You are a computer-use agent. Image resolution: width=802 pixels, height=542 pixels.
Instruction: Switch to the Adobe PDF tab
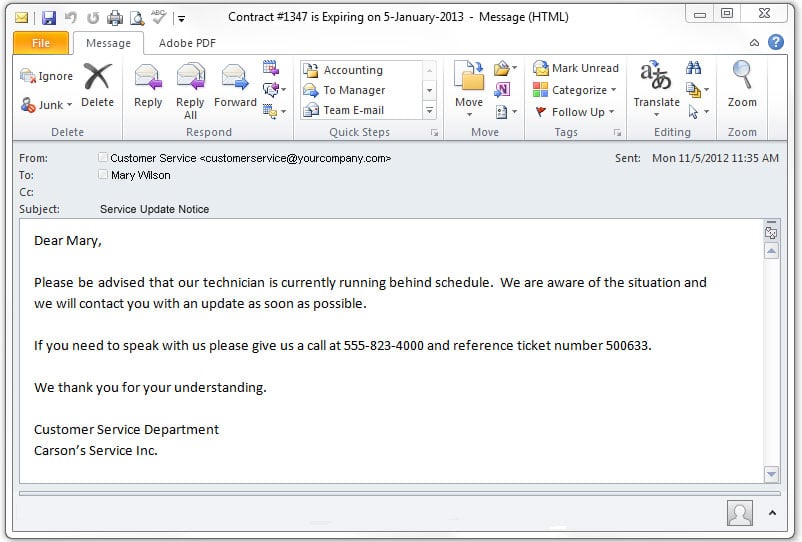click(187, 43)
